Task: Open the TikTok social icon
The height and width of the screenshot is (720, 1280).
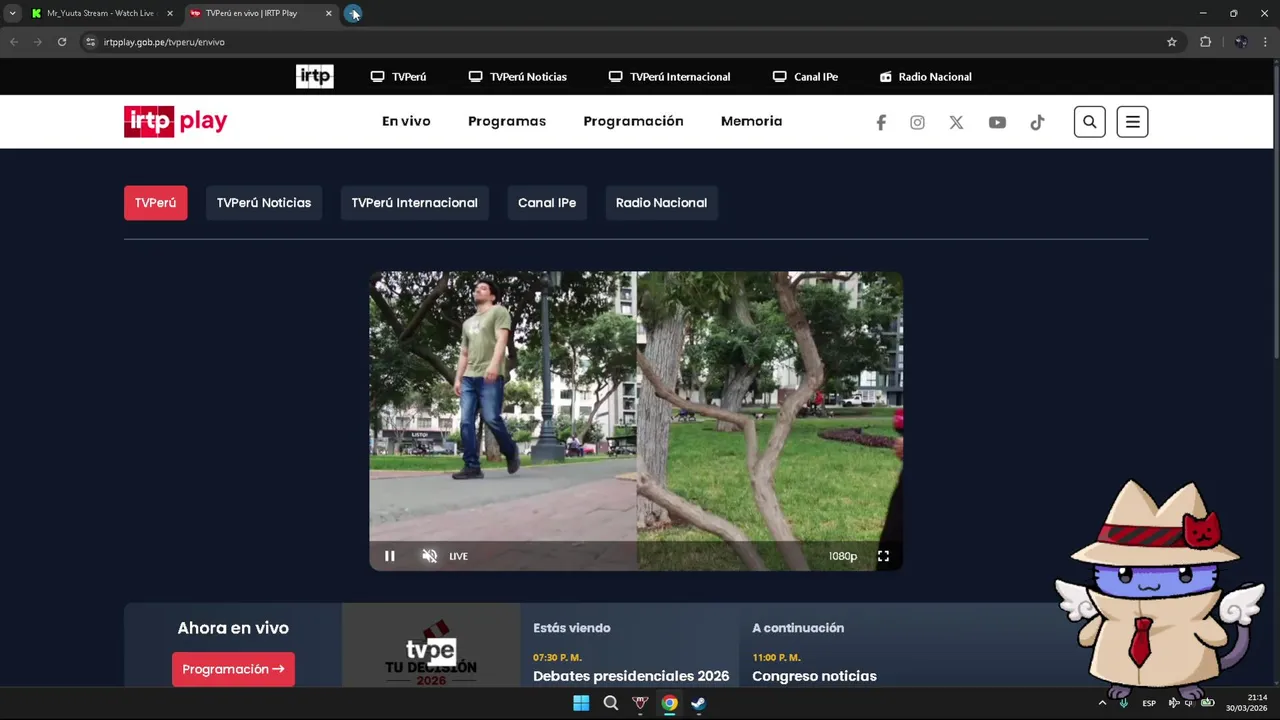Action: pos(1037,122)
